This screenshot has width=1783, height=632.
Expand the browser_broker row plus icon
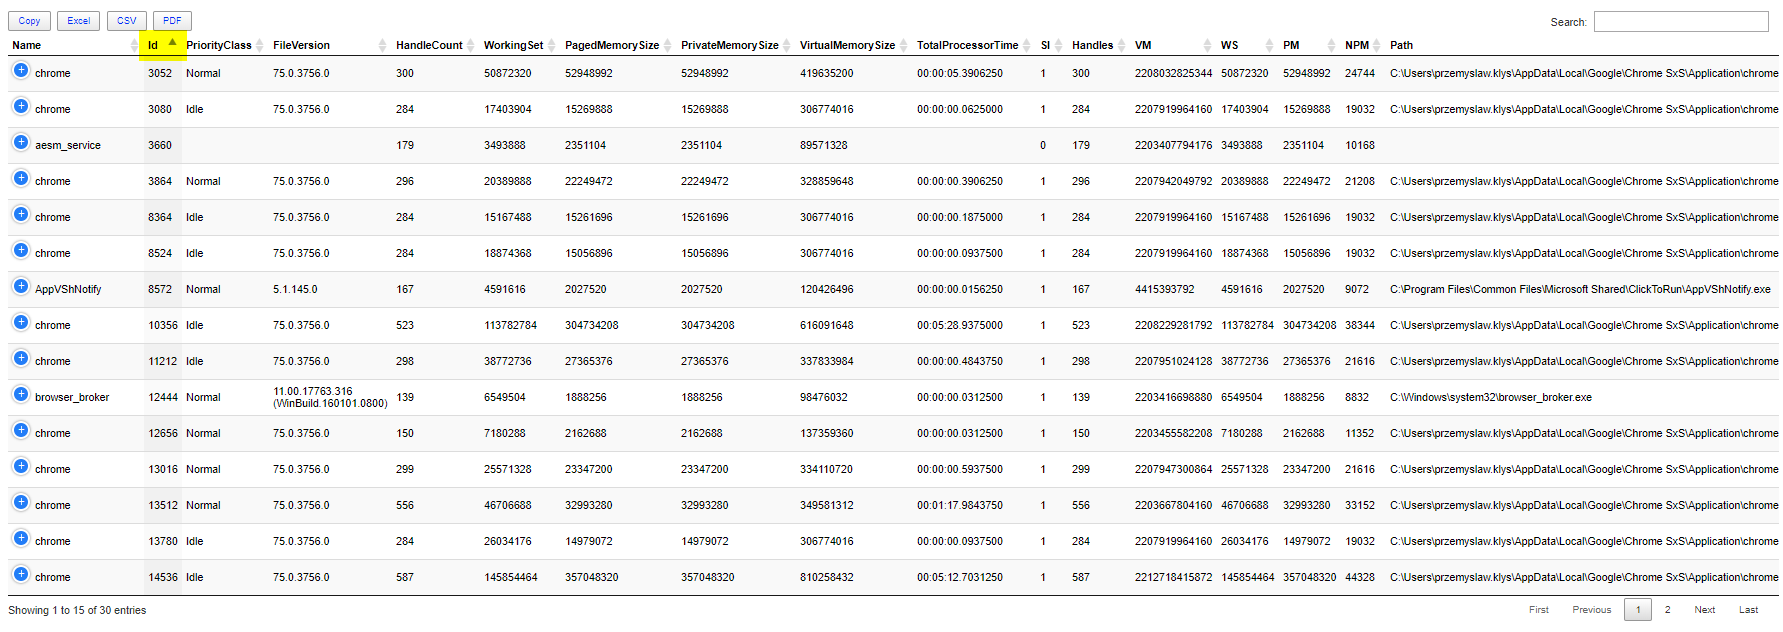pyautogui.click(x=20, y=395)
